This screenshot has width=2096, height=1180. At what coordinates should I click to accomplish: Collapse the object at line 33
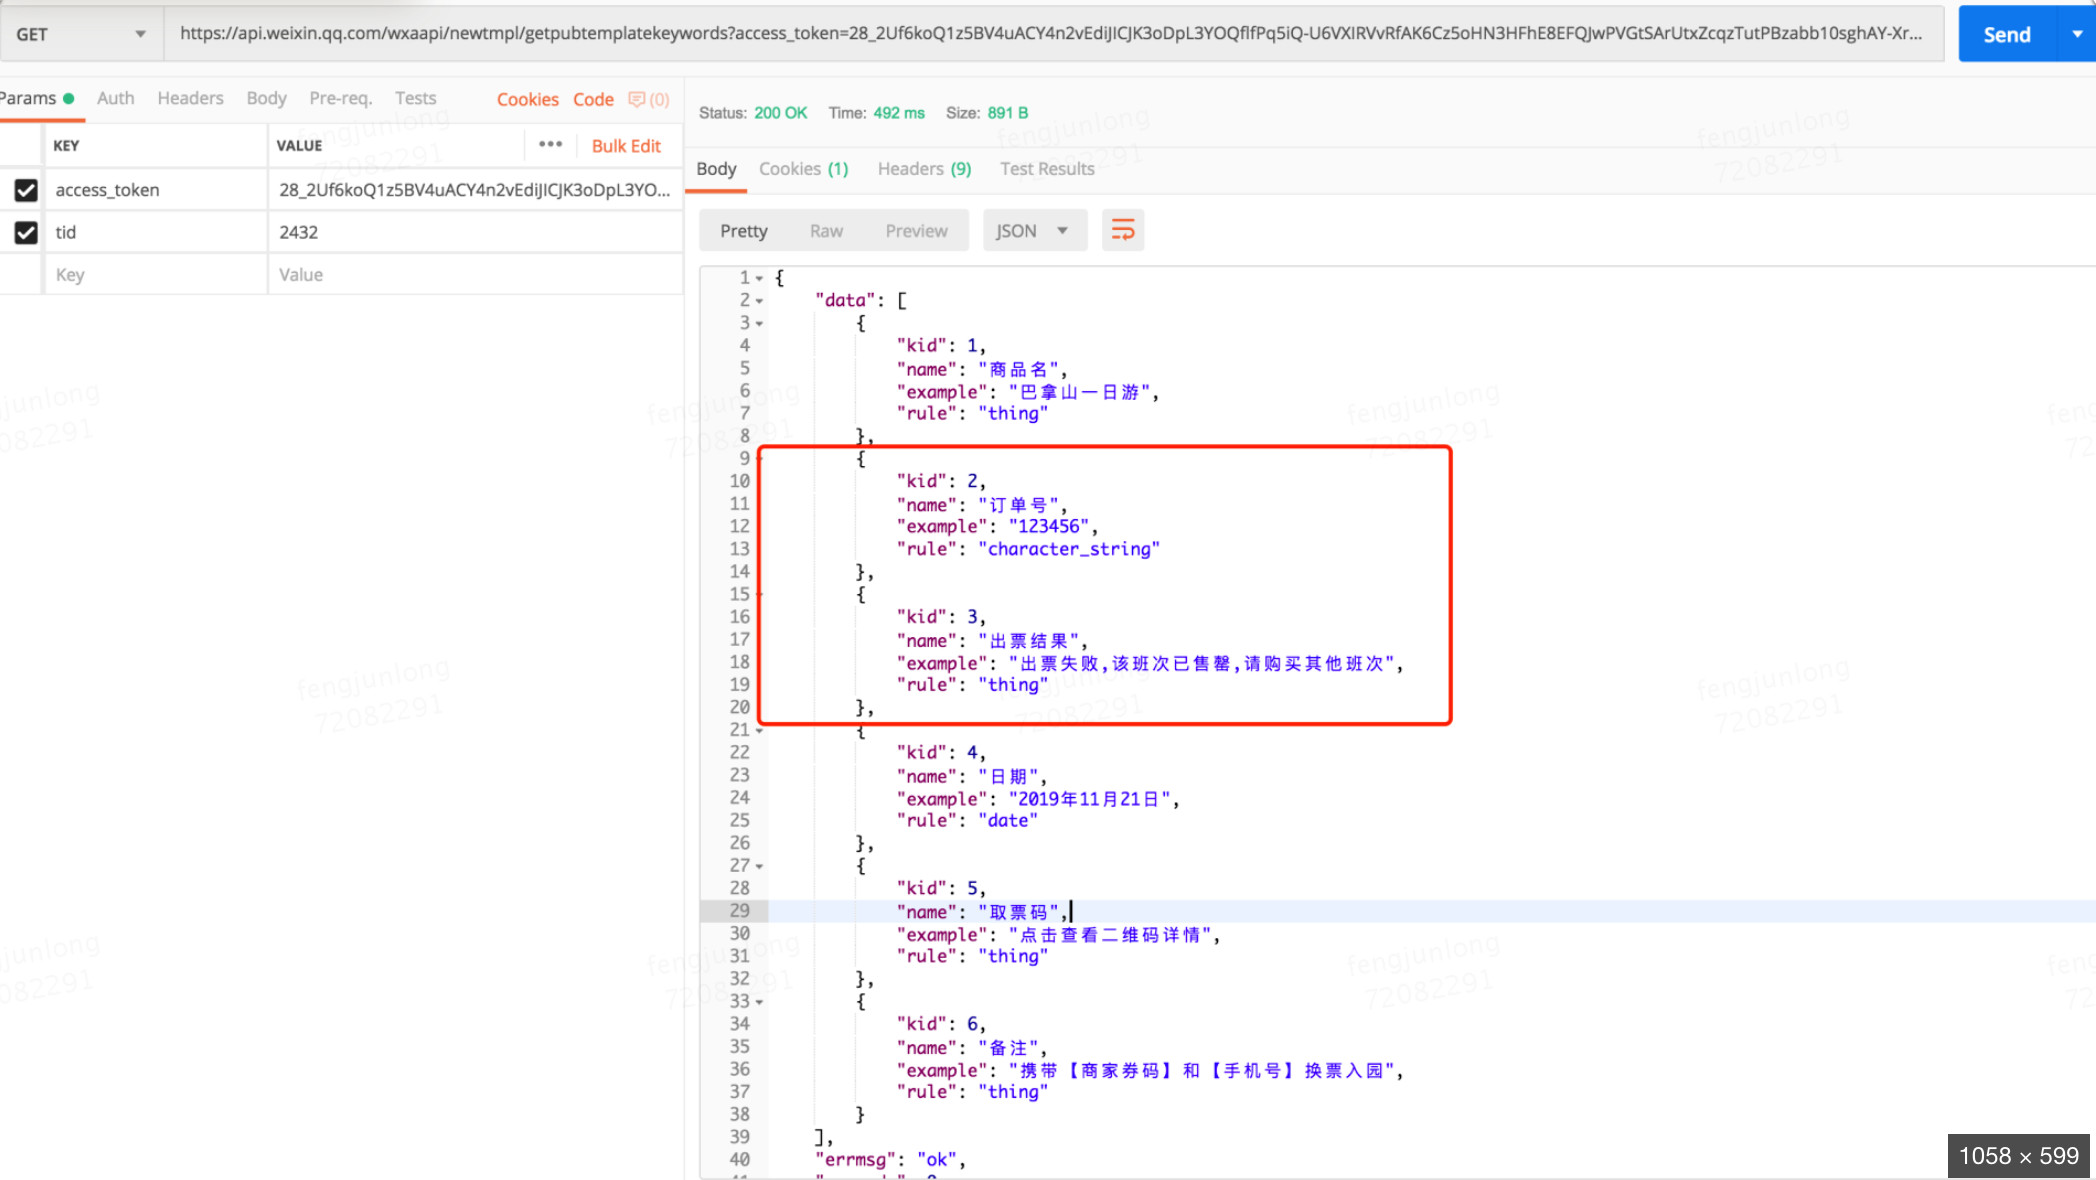[x=759, y=1002]
